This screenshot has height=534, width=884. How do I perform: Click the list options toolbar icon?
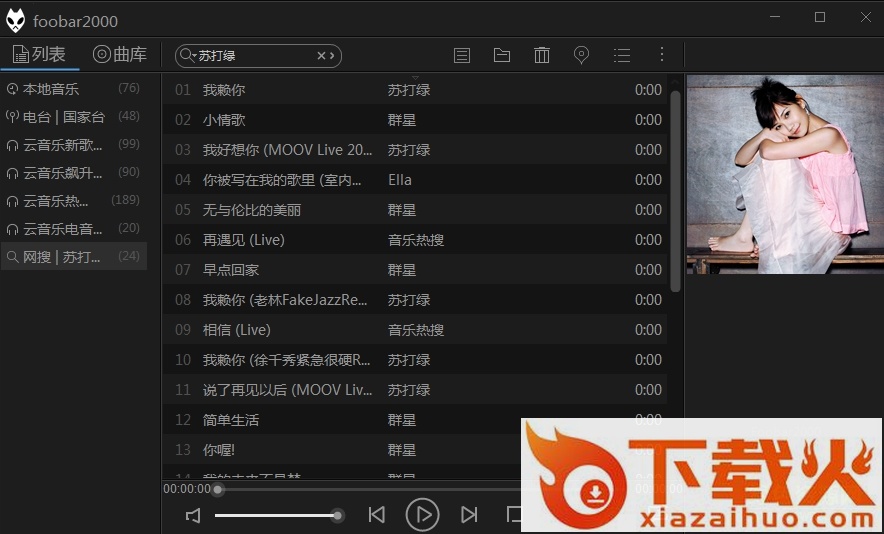coord(622,55)
